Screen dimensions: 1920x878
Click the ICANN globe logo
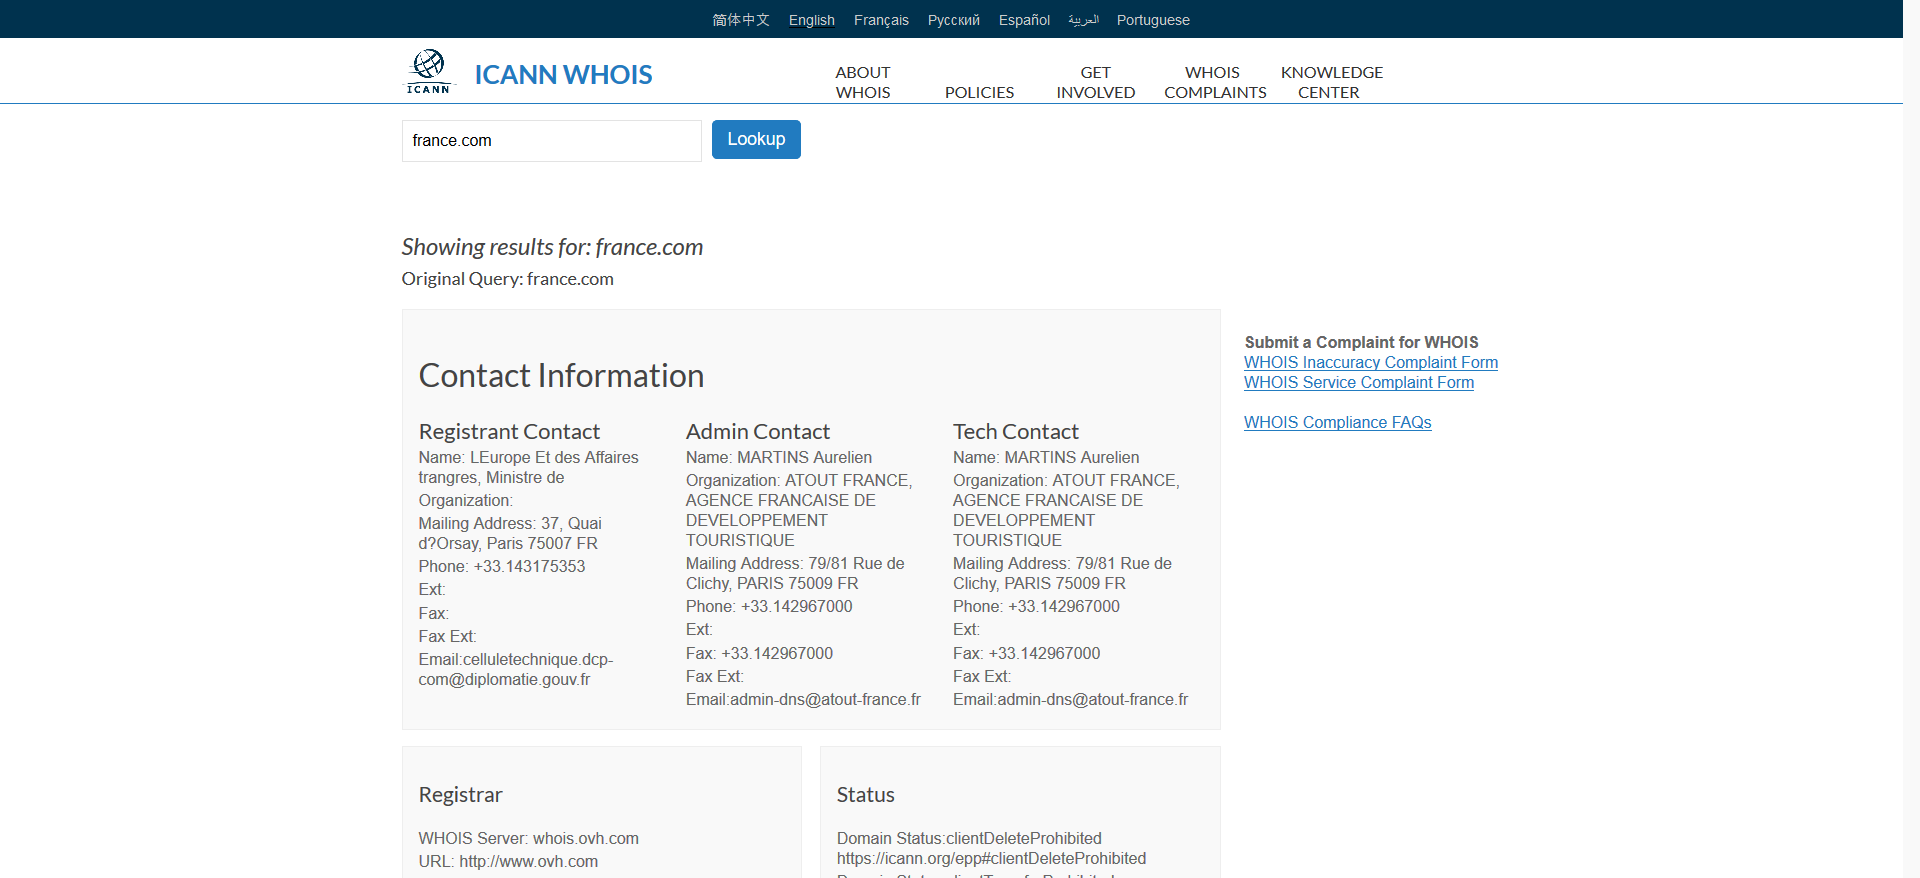pos(429,72)
